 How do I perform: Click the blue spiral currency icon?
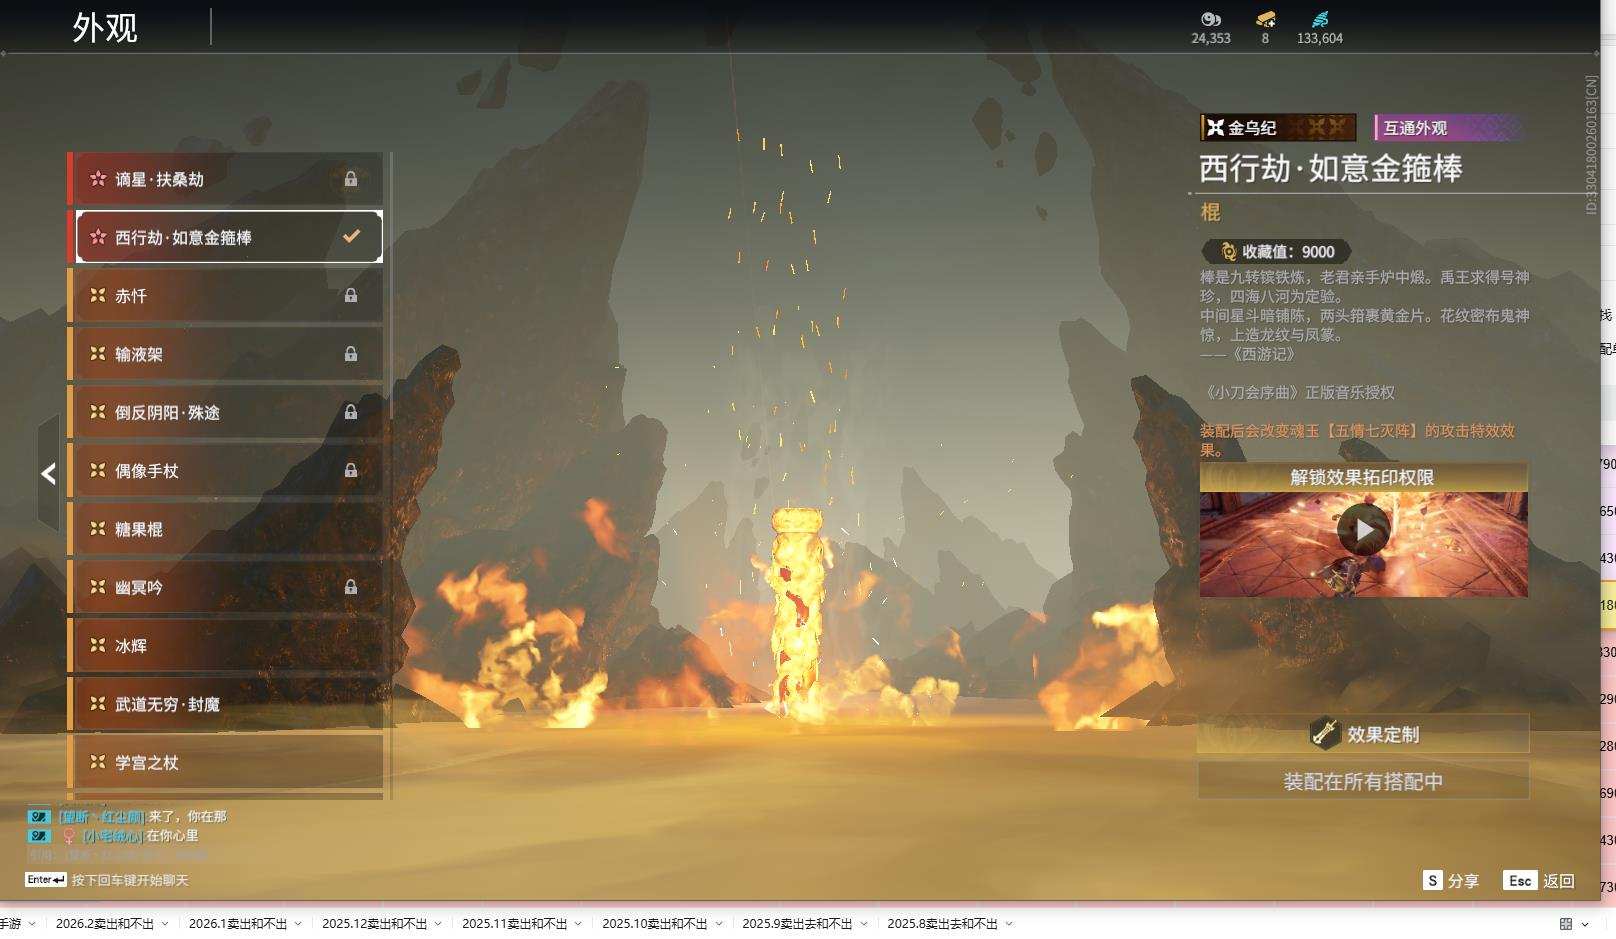tap(1320, 19)
